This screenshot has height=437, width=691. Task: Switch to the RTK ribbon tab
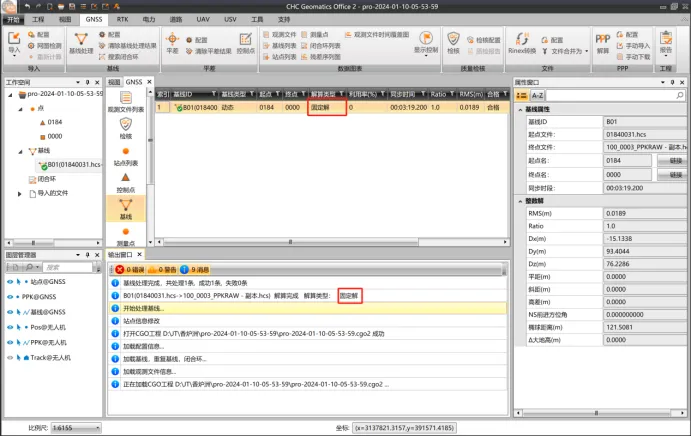pyautogui.click(x=123, y=19)
